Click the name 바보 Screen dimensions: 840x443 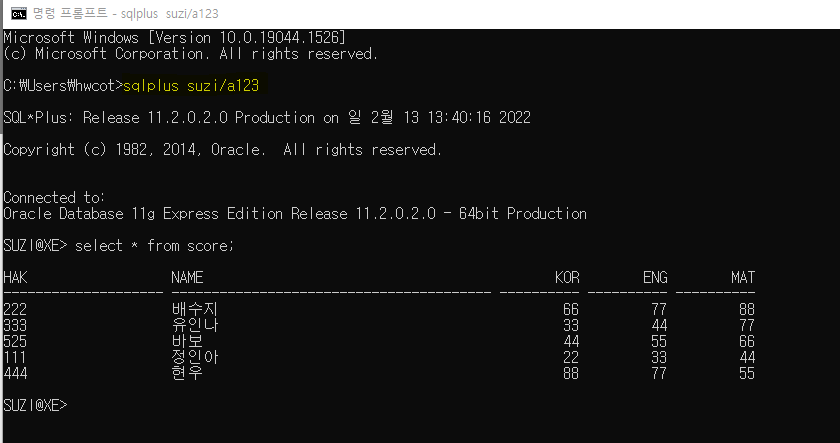187,341
